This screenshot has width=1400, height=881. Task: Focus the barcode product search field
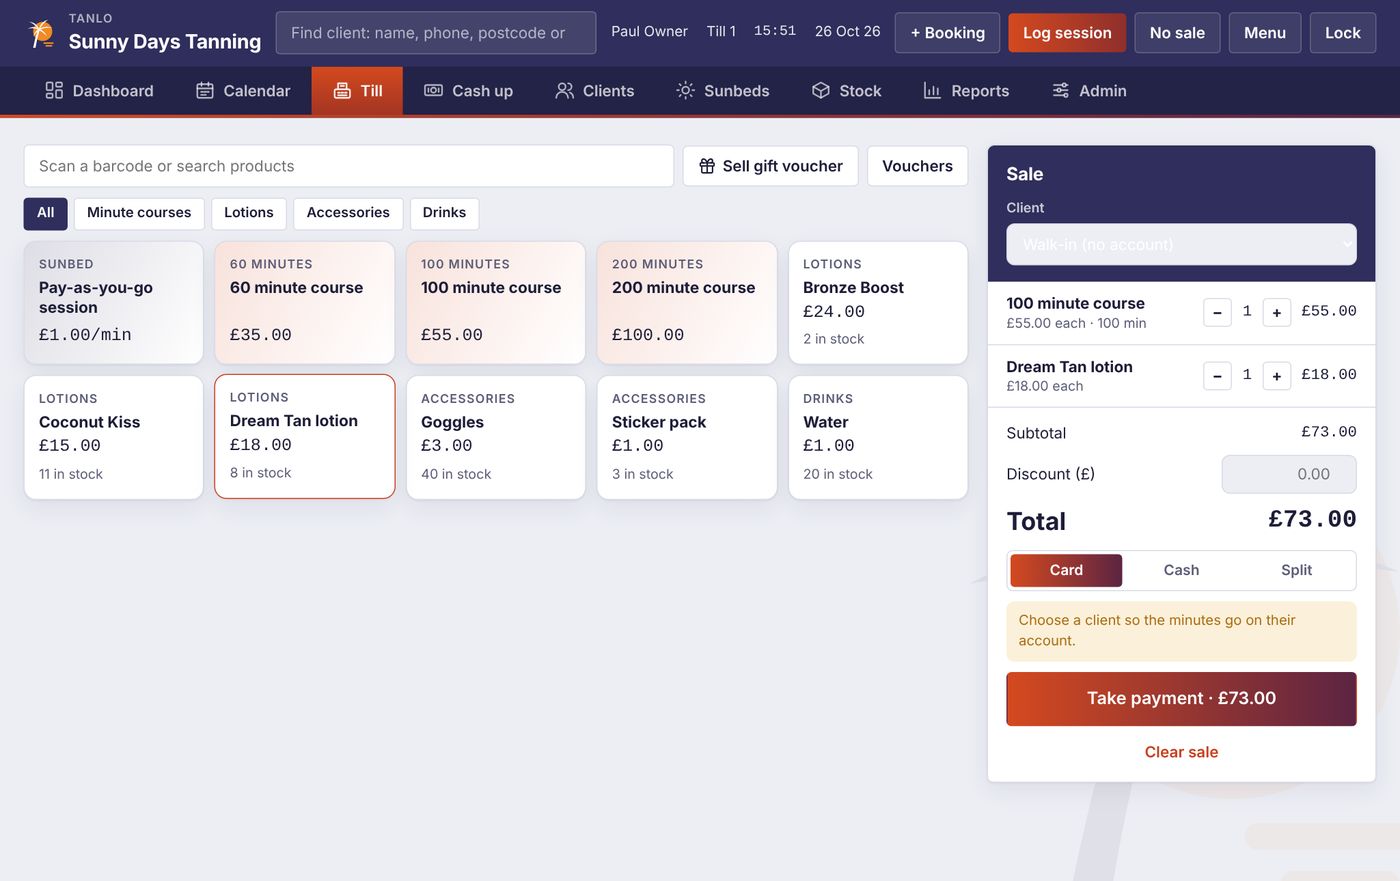click(x=348, y=166)
